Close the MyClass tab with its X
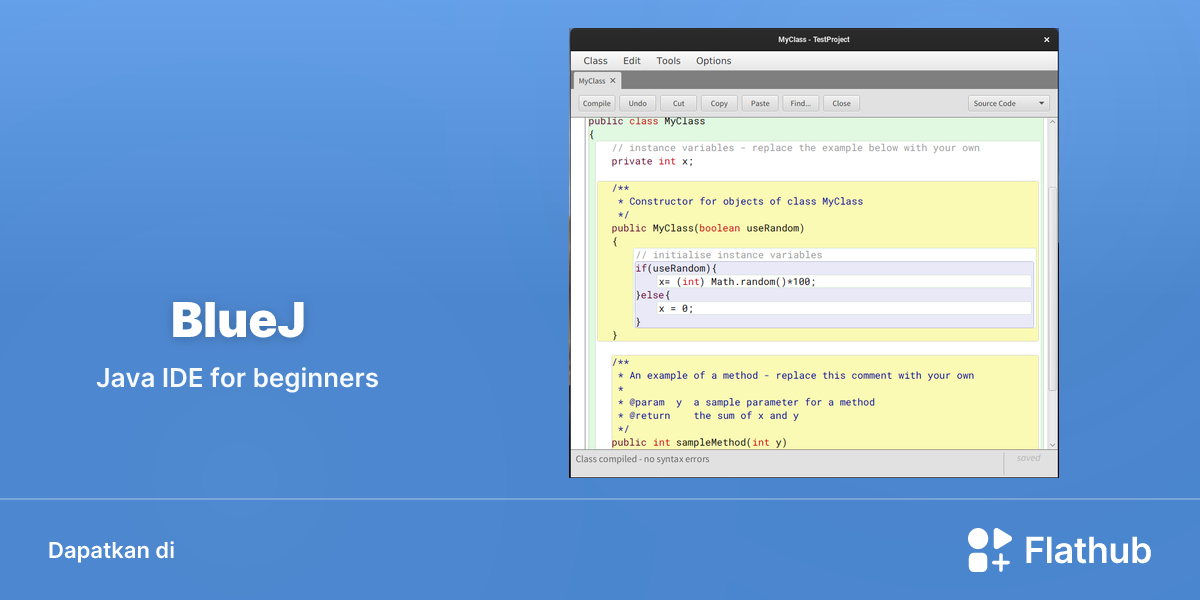This screenshot has height=600, width=1200. pos(613,81)
